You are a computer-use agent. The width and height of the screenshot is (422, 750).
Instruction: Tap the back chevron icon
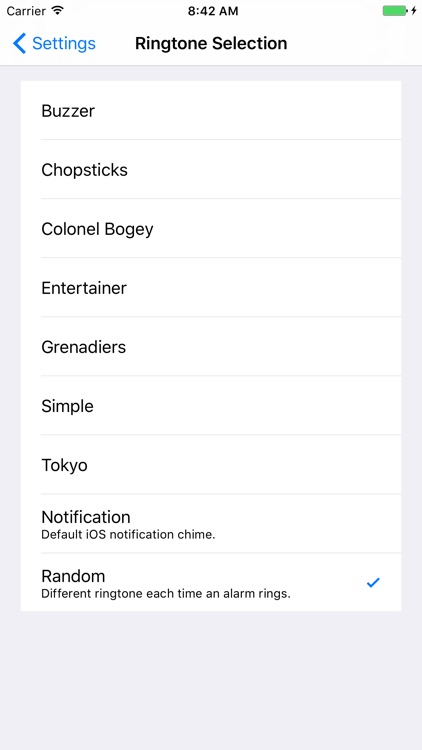coord(19,44)
